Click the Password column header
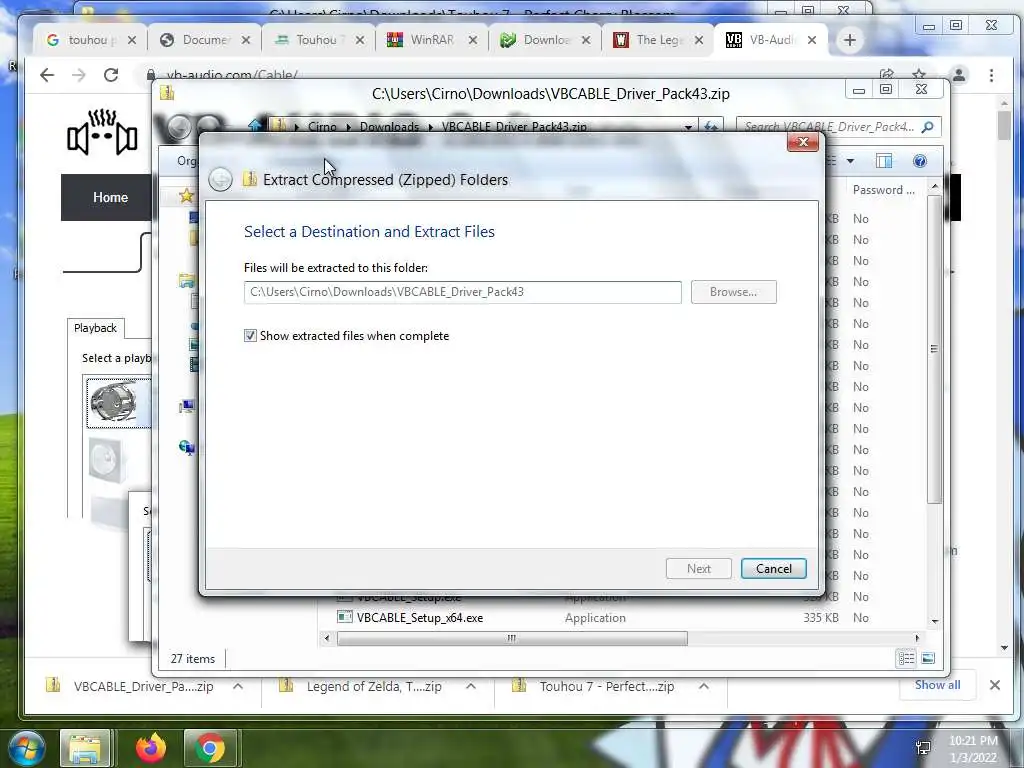 tap(883, 189)
